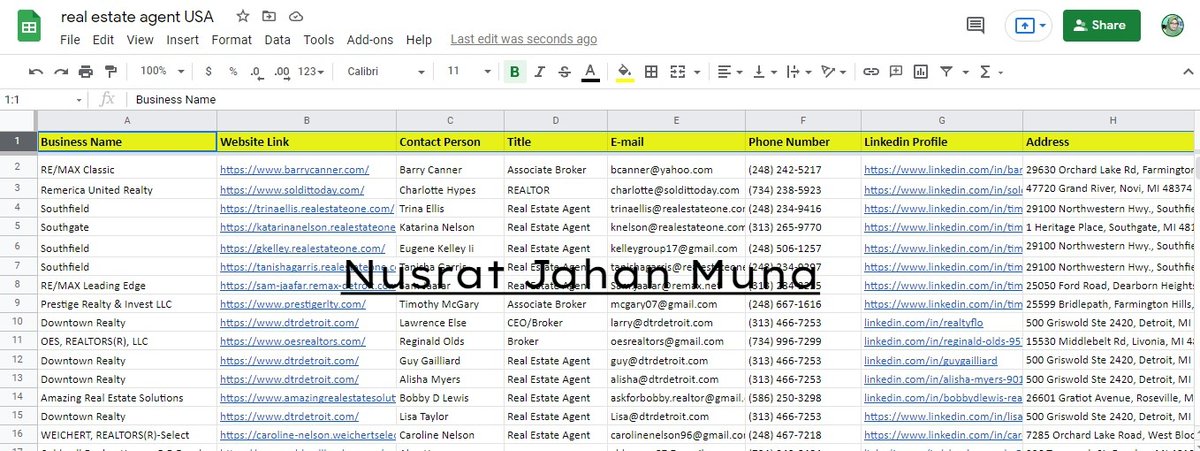Select column E header
Viewport: 1200px width, 451px height.
676,120
